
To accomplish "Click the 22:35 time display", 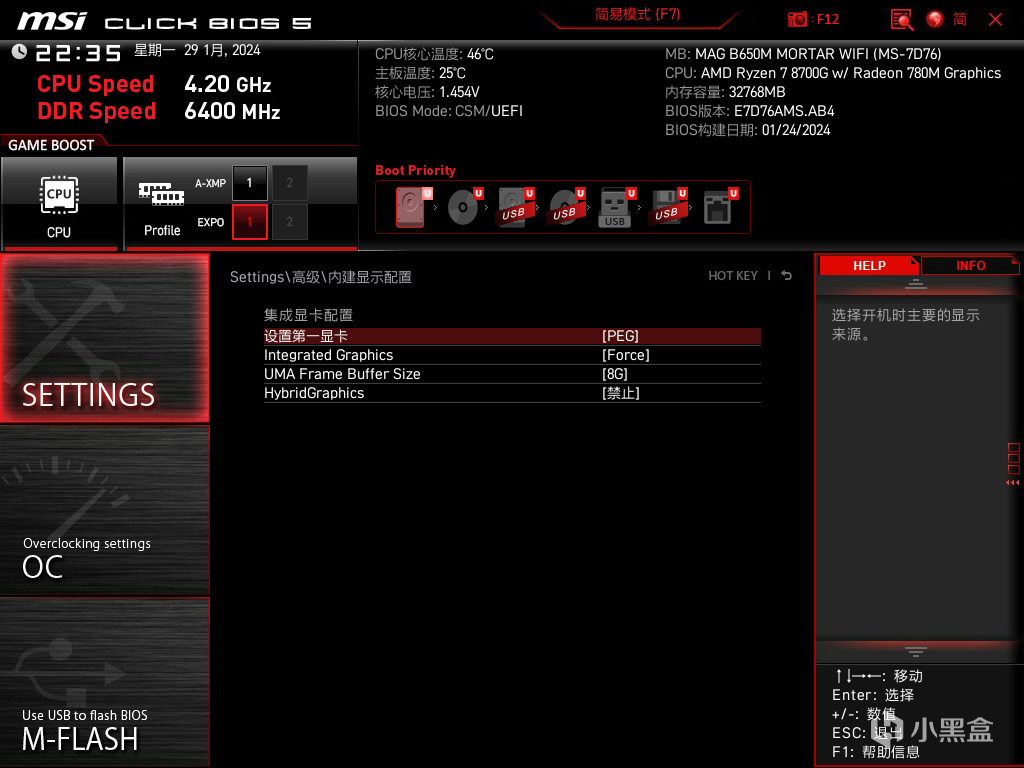I will (78, 53).
